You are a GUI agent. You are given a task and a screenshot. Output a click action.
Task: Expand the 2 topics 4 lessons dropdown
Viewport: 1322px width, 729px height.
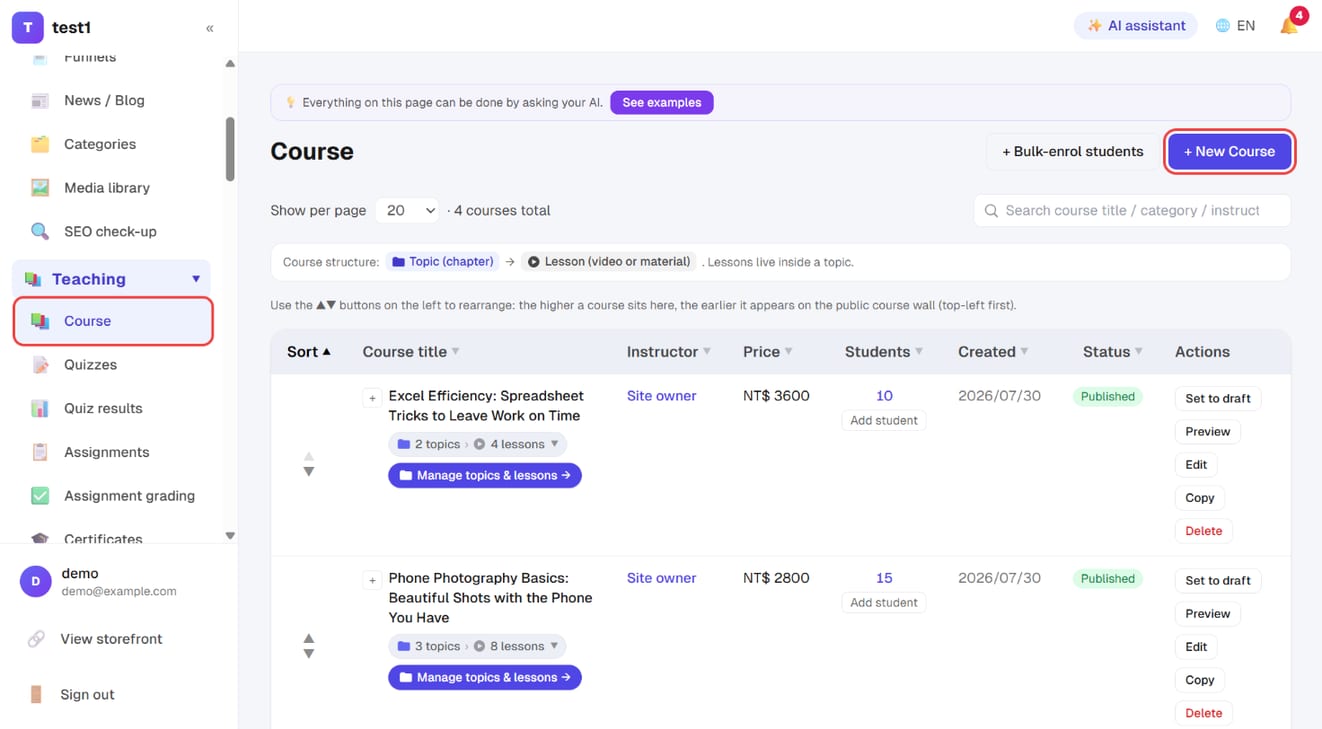click(x=478, y=444)
